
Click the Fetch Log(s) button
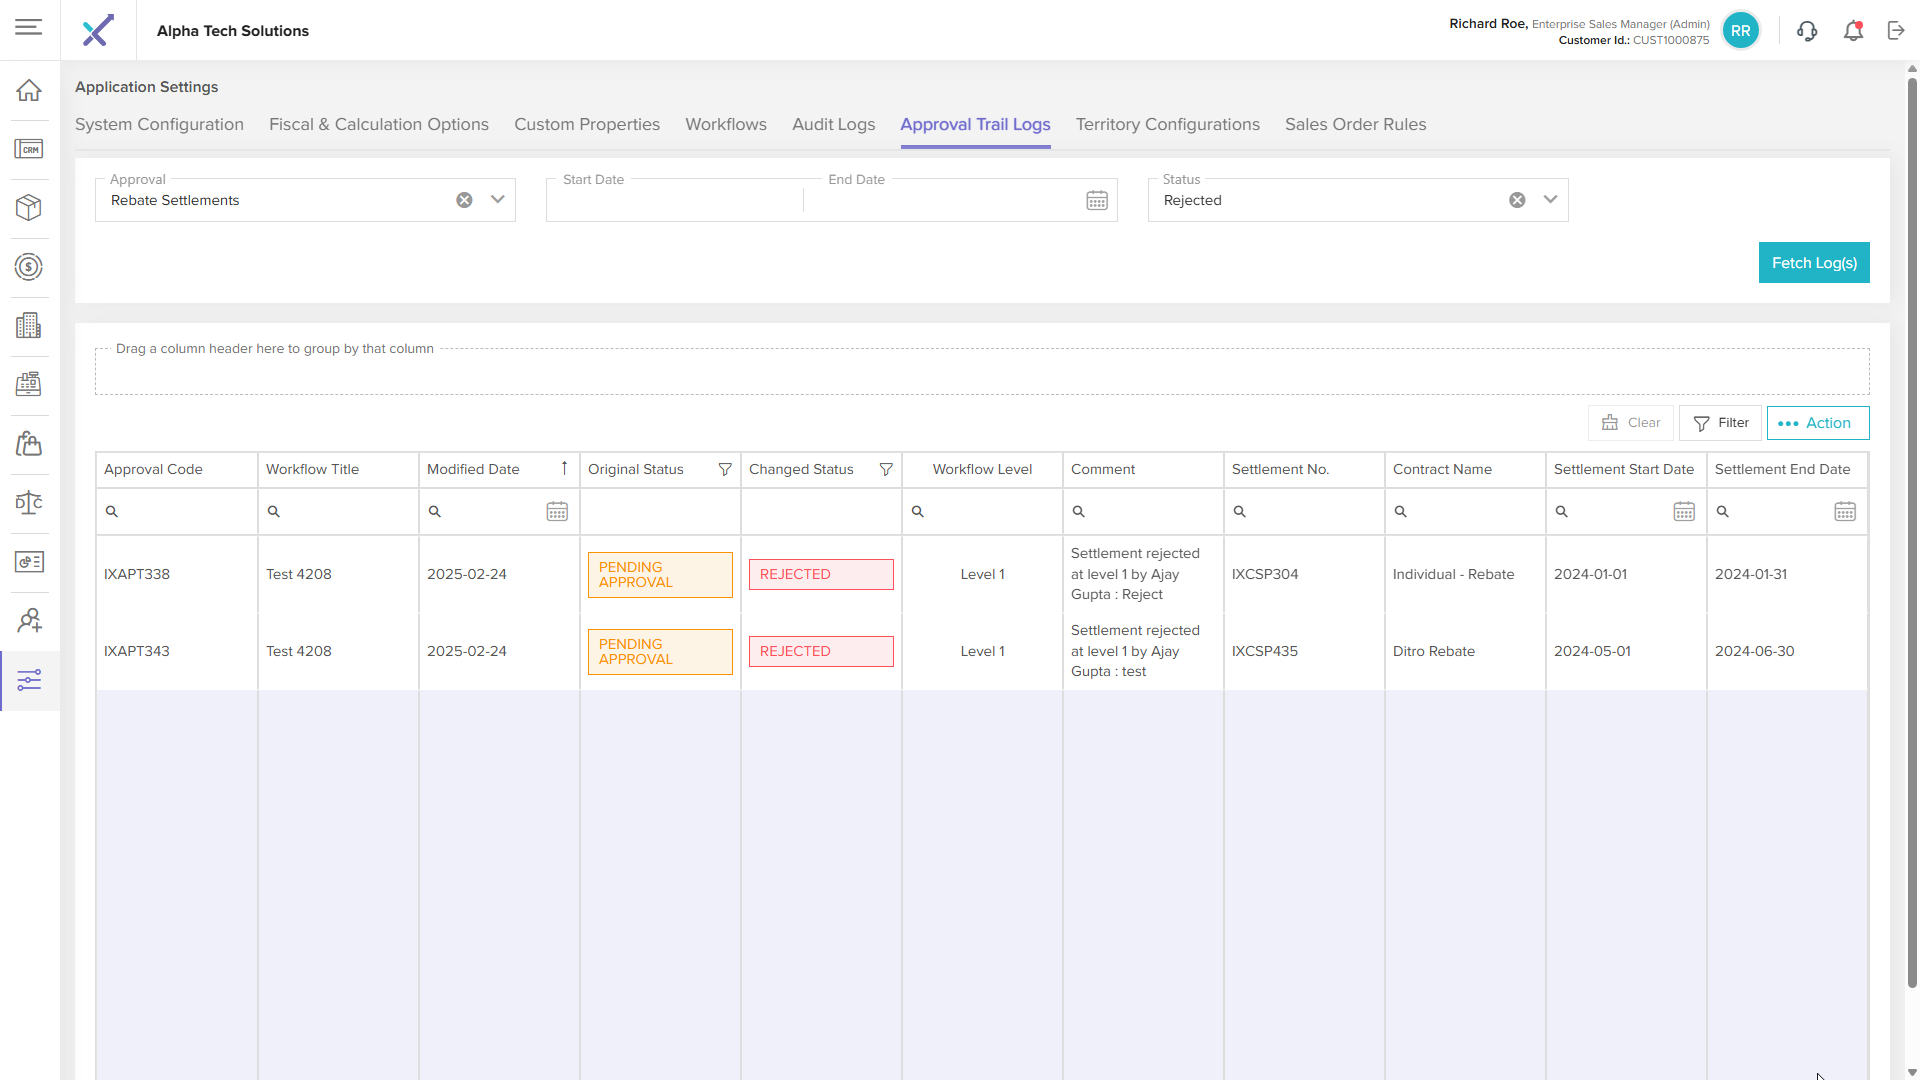pyautogui.click(x=1813, y=263)
